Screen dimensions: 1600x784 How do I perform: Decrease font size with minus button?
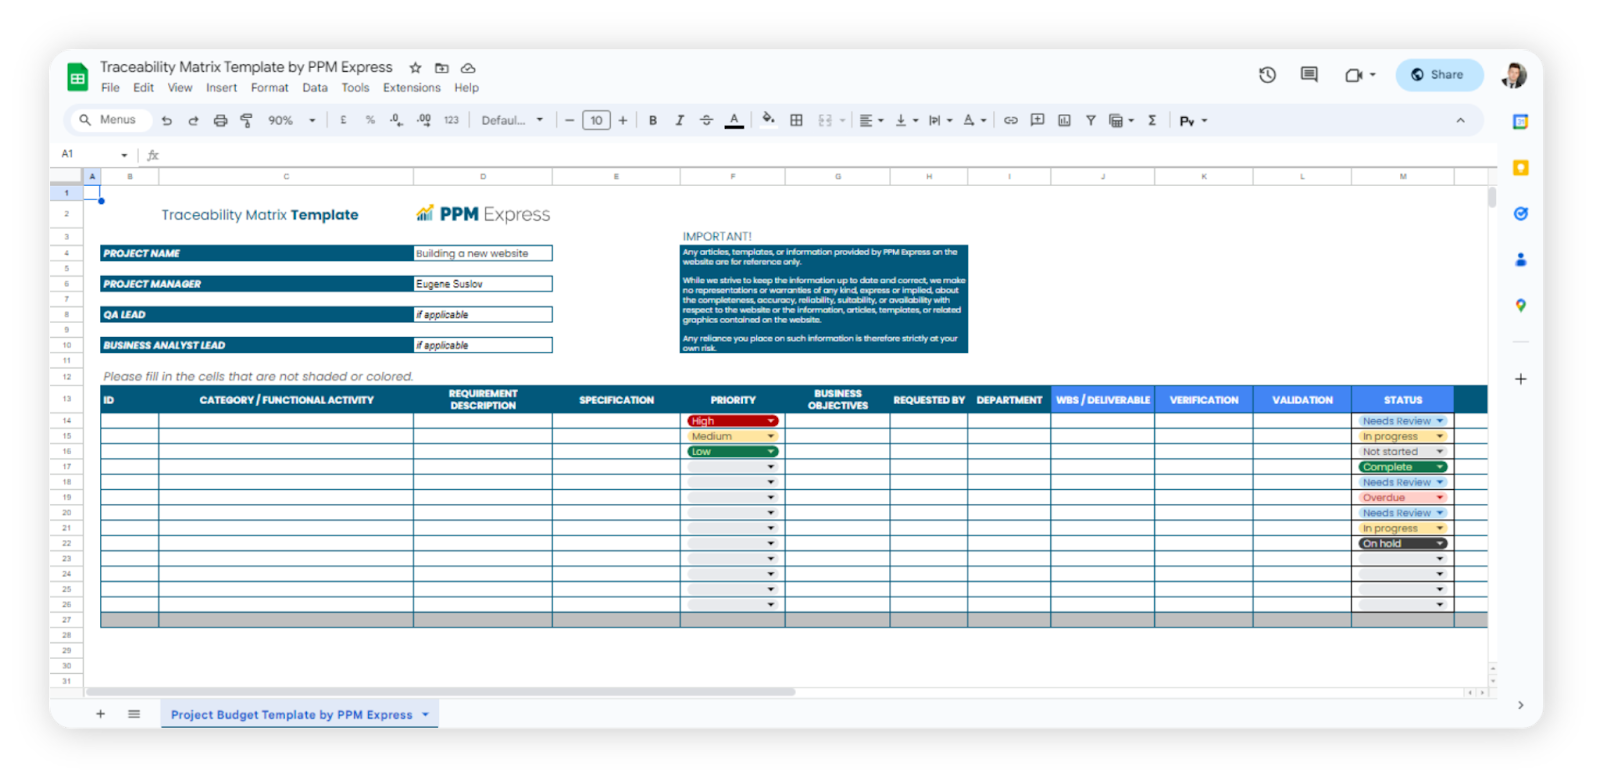tap(570, 120)
